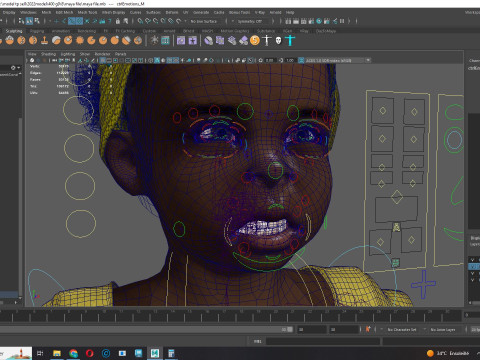Image resolution: width=480 pixels, height=360 pixels.
Task: Click the auto keyframe icon beside range fields
Action: pyautogui.click(x=368, y=329)
